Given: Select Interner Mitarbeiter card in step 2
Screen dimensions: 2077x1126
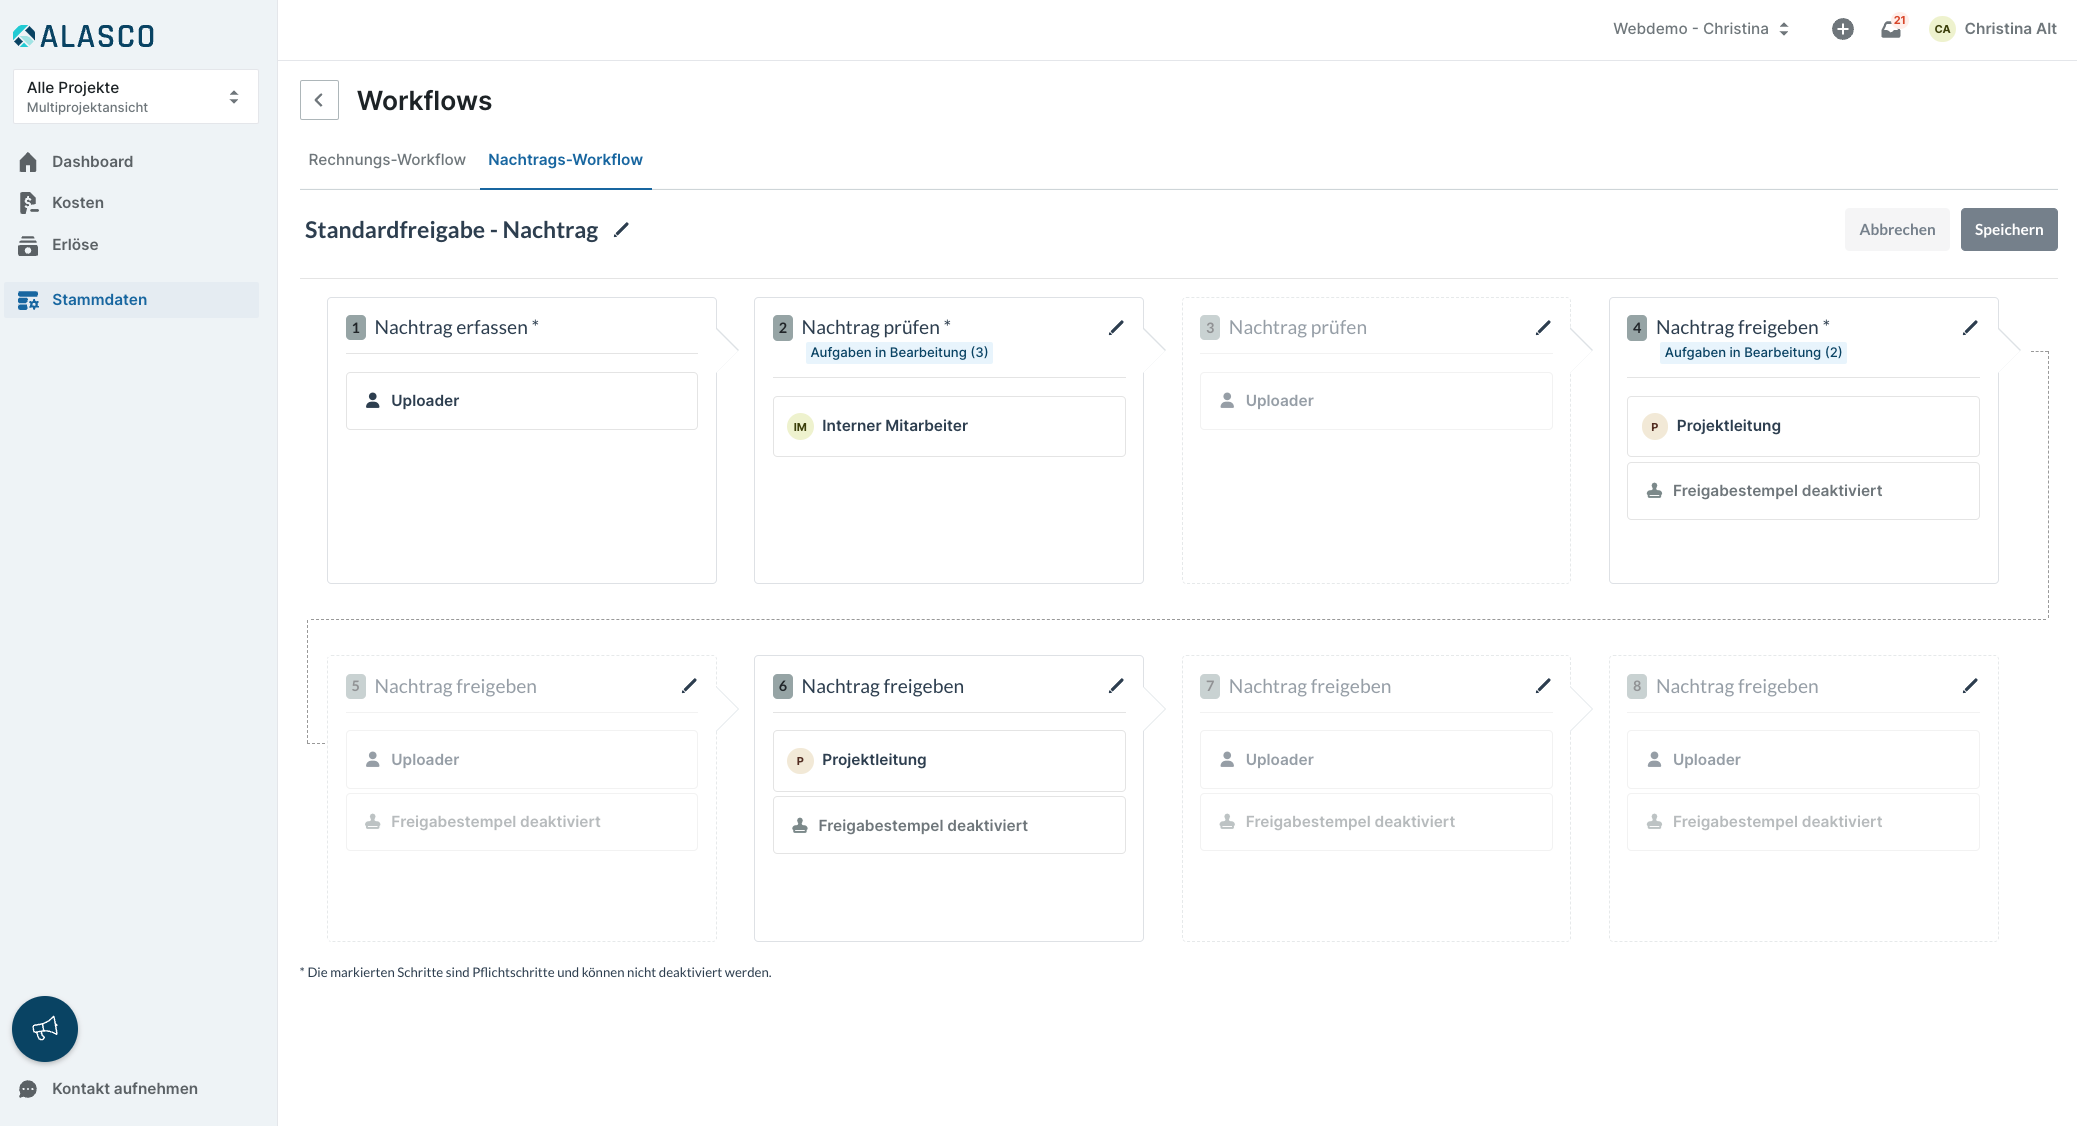Looking at the screenshot, I should (948, 426).
